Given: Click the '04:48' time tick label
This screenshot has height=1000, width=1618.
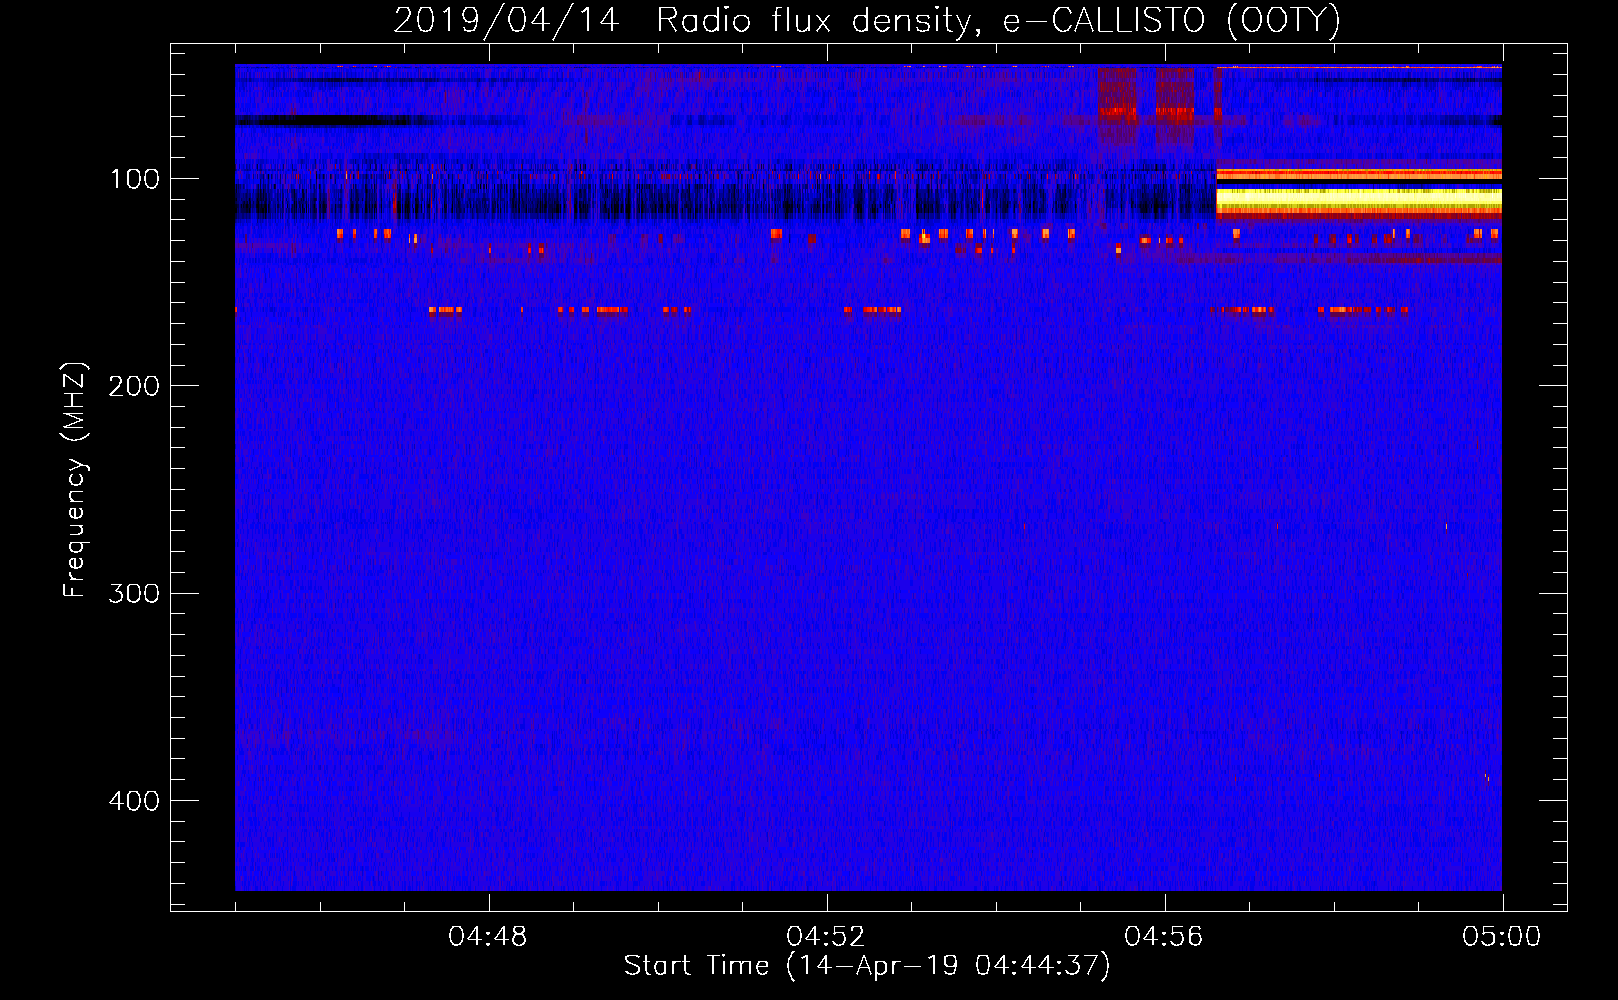Looking at the screenshot, I should click(x=488, y=937).
